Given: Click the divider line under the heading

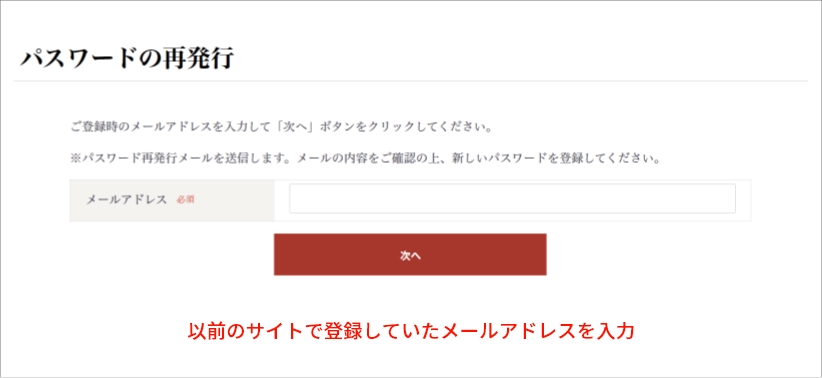Looking at the screenshot, I should pos(410,81).
